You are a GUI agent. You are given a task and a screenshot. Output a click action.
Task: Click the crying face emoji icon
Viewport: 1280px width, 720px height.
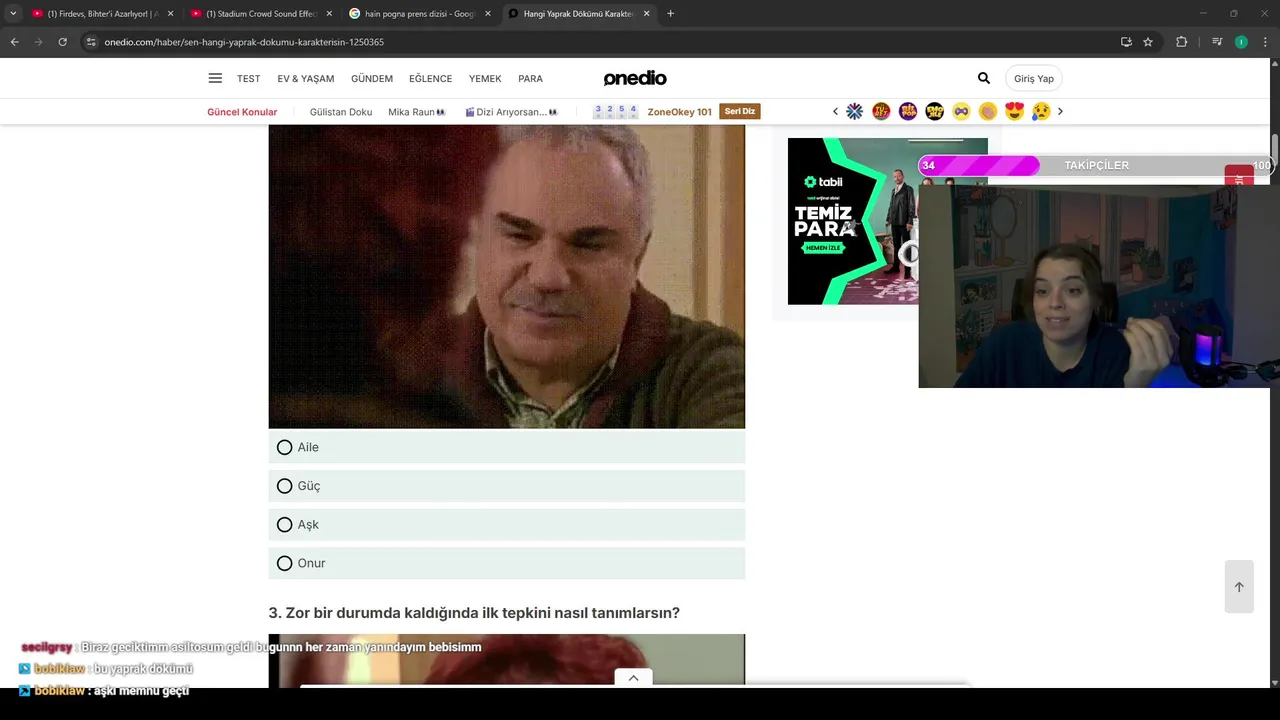[x=1041, y=111]
